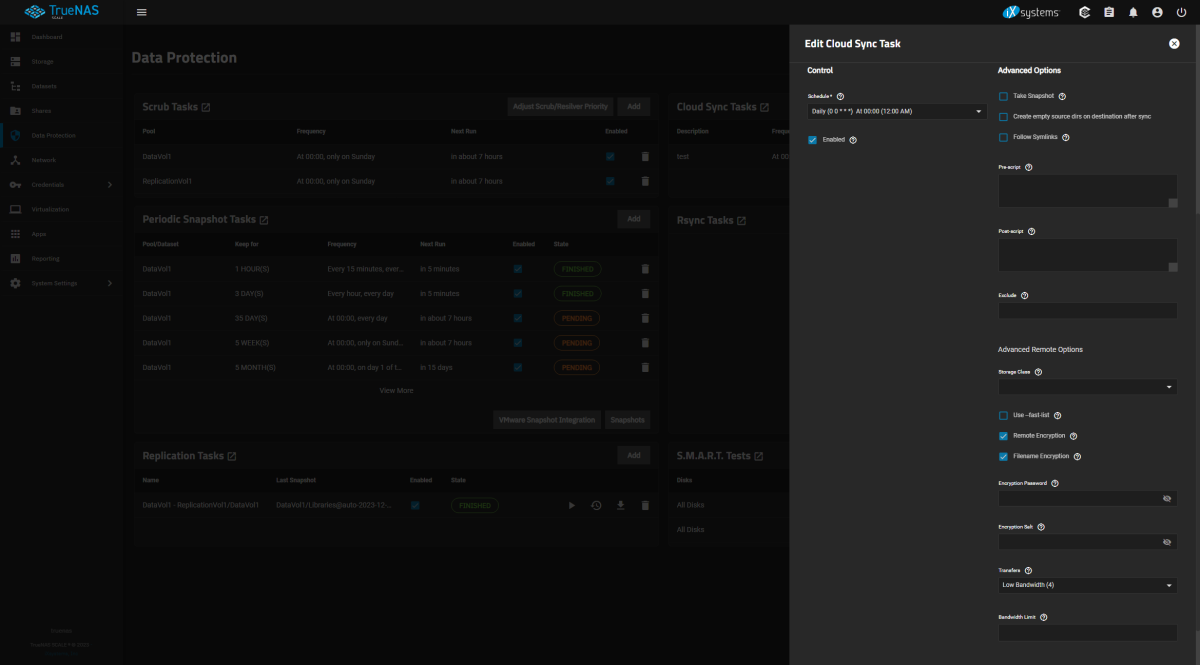This screenshot has width=1200, height=665.
Task: Show help tooltip for Exclude
Action: (1024, 295)
